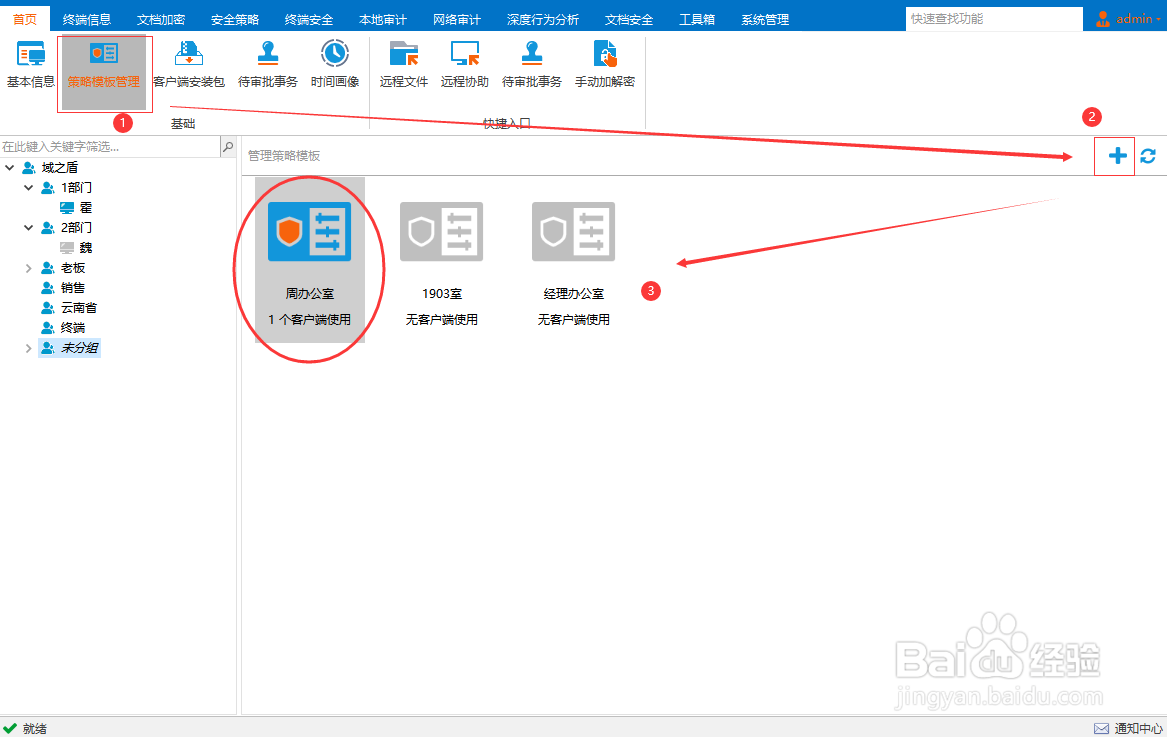
Task: Click the 就绪 status indicator
Action: point(25,728)
